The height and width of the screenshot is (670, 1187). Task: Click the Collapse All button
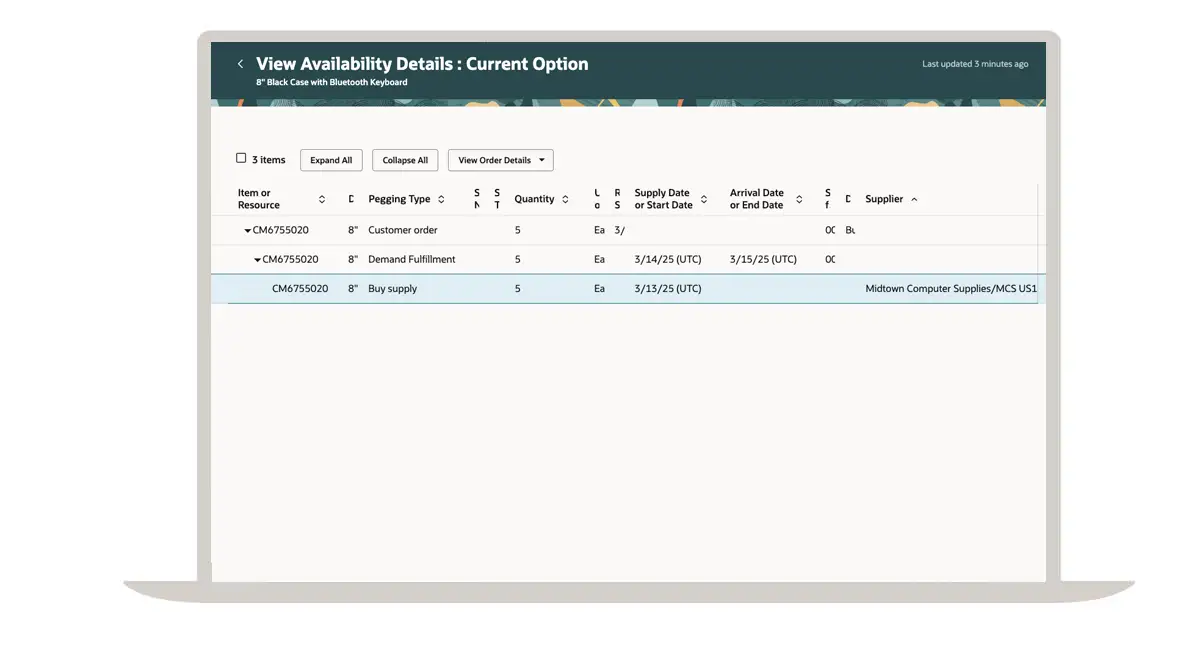pyautogui.click(x=405, y=160)
